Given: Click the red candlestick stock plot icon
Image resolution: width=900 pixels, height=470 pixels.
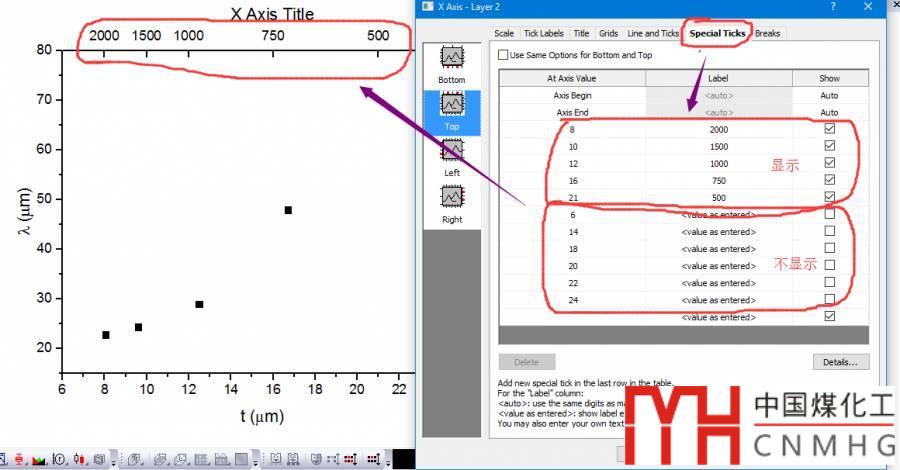Looking at the screenshot, I should 79,459.
